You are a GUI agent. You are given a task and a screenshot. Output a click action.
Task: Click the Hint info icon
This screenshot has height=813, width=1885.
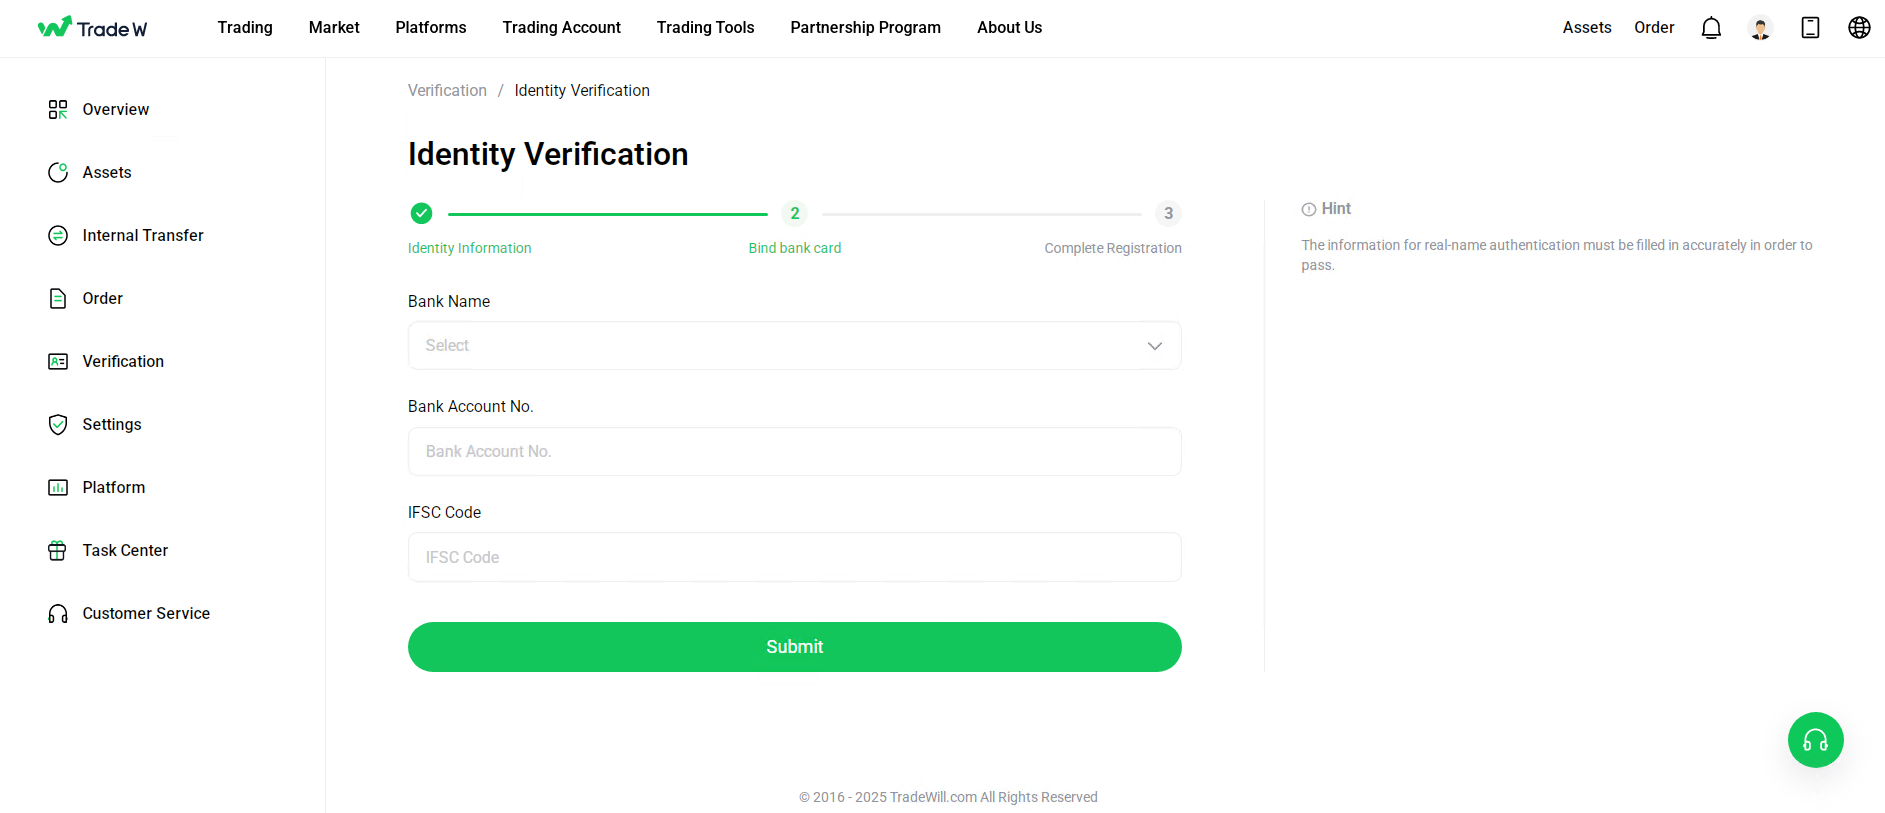coord(1308,209)
